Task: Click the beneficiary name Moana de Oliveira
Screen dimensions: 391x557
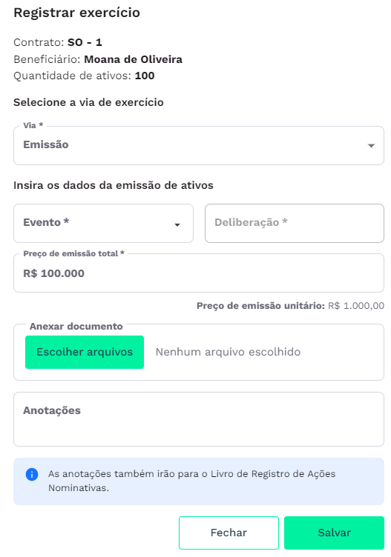Action: pos(133,59)
